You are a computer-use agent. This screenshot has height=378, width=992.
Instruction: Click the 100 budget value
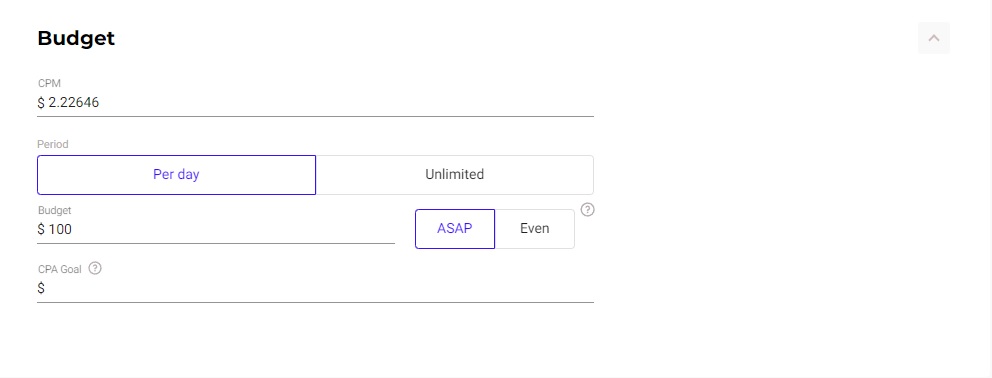tap(60, 229)
